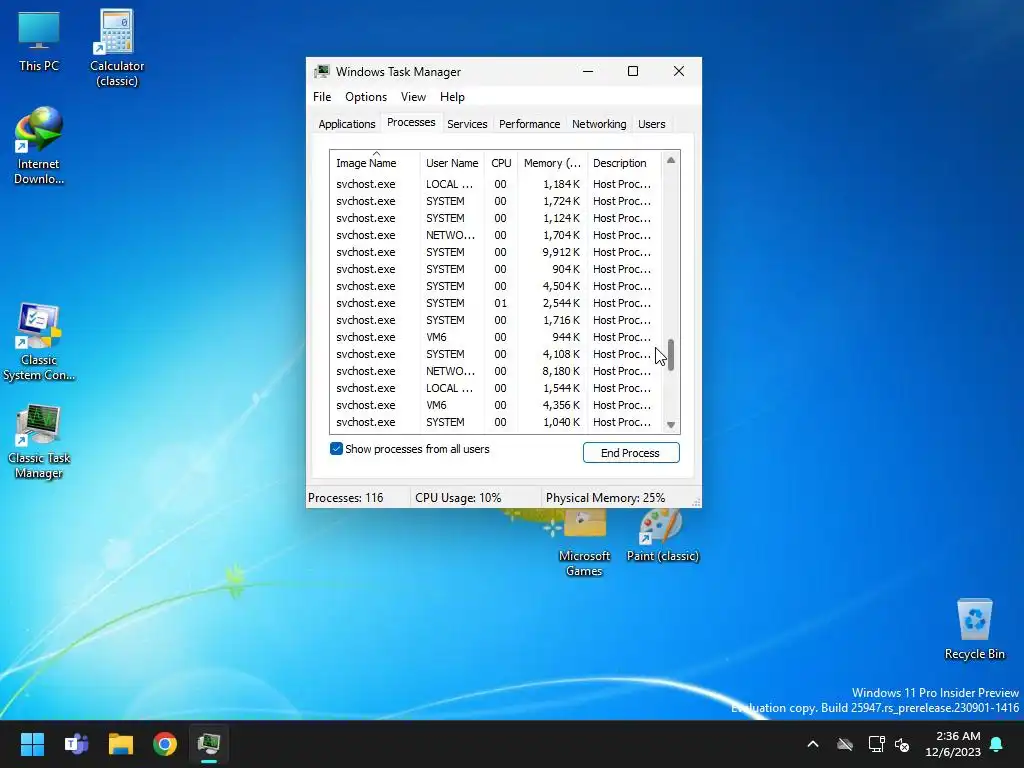
Task: Select svchost.exe row with 1,704 K
Action: pos(494,235)
